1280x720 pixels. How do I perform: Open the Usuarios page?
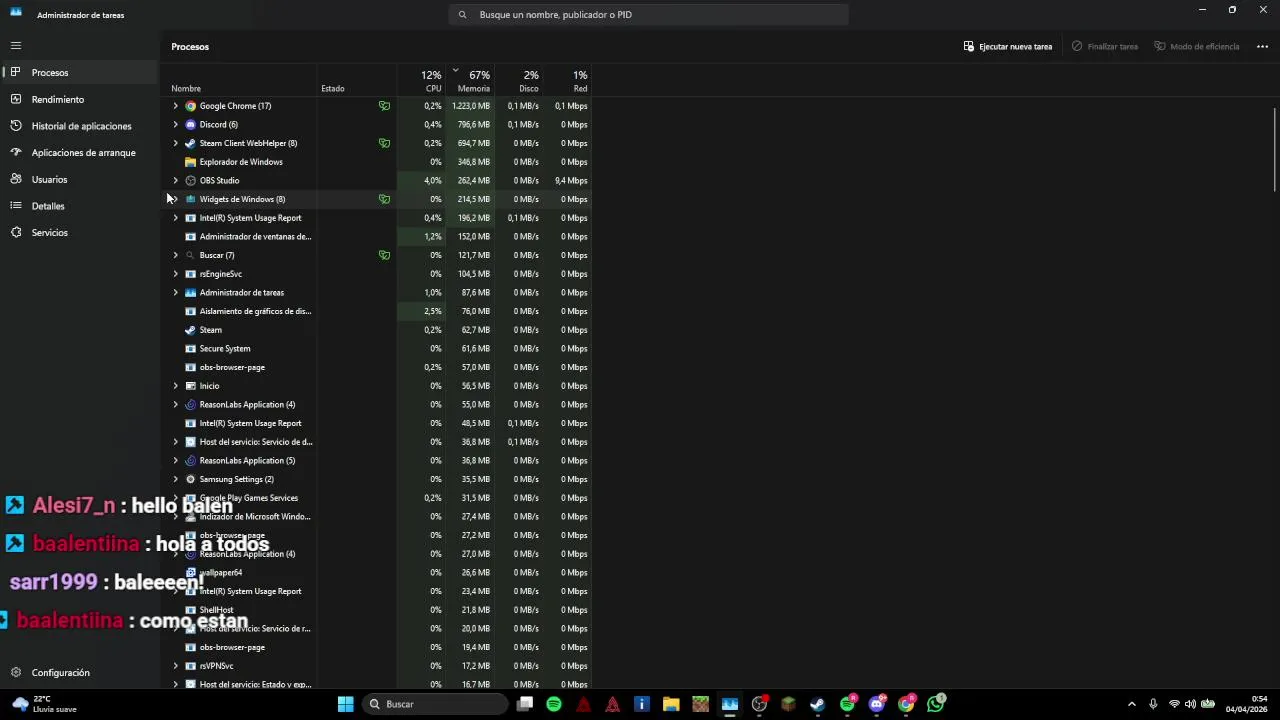79,180
